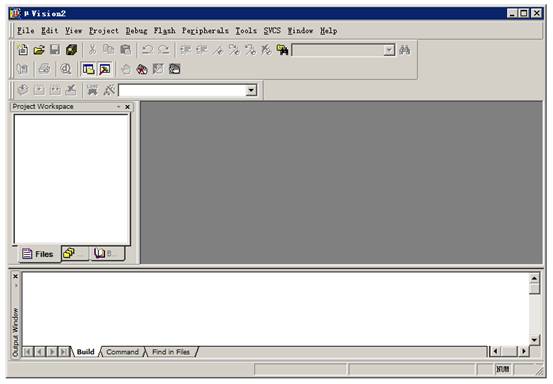Close the Project Workspace panel
This screenshot has height=384, width=553.
pos(127,106)
